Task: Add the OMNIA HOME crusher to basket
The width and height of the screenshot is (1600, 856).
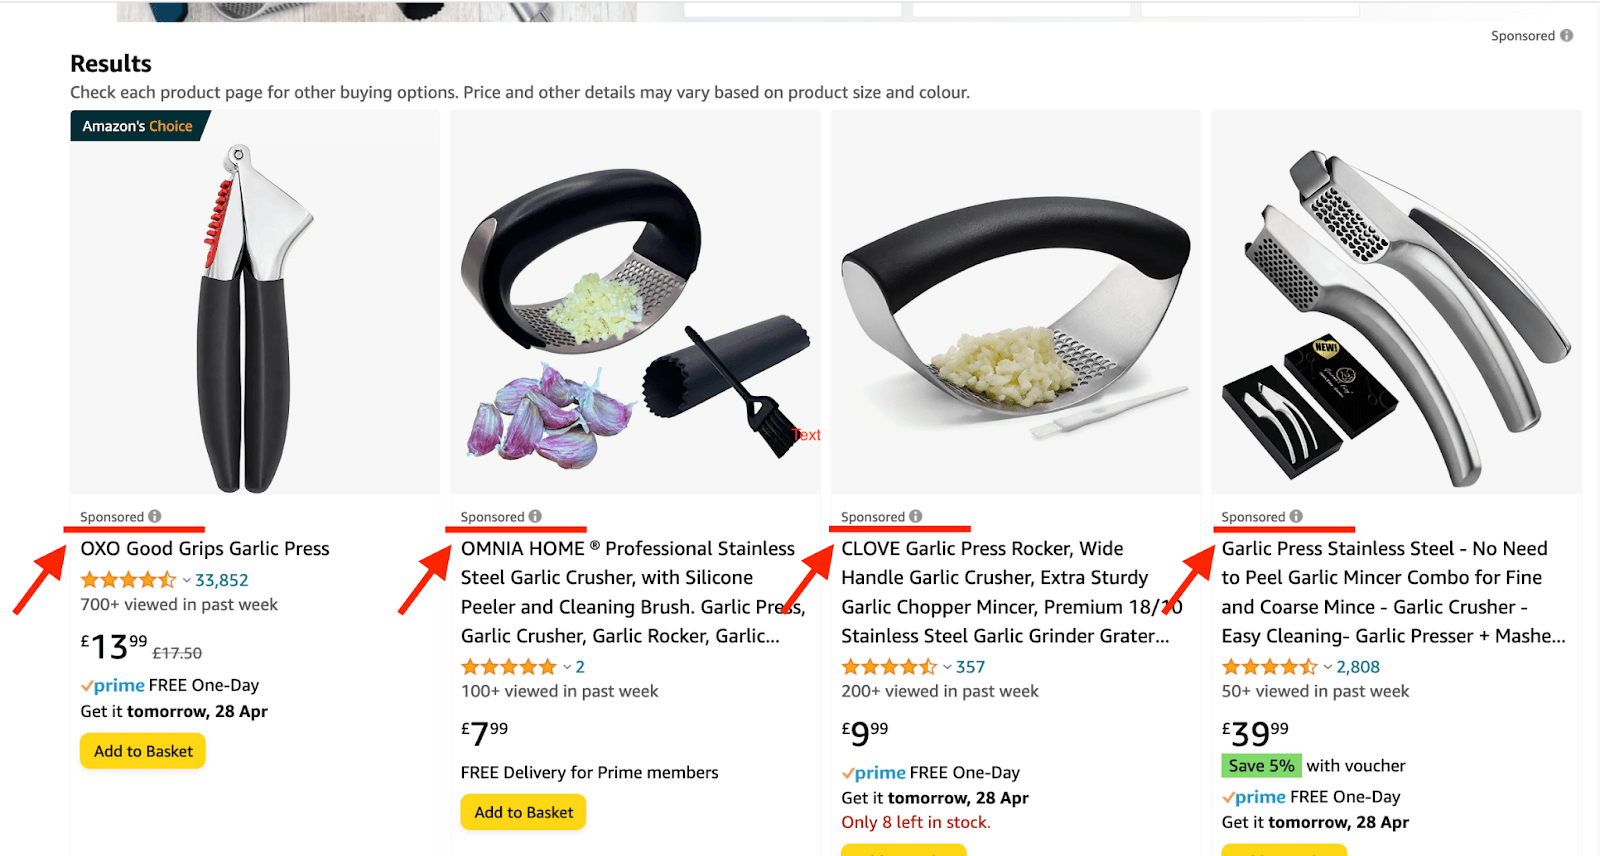Action: [523, 811]
